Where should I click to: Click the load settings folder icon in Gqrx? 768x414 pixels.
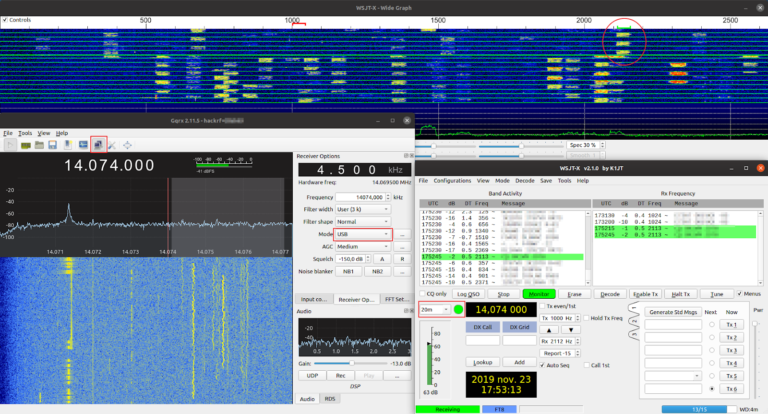[39, 145]
